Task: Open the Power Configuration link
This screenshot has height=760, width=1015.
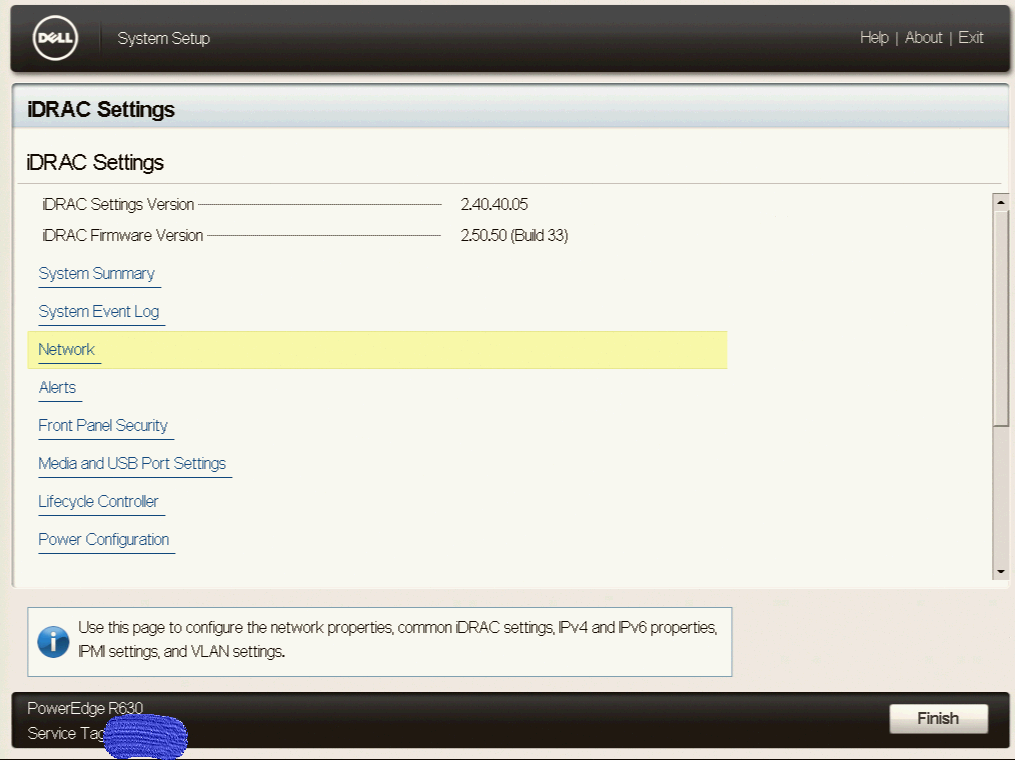Action: (x=104, y=540)
